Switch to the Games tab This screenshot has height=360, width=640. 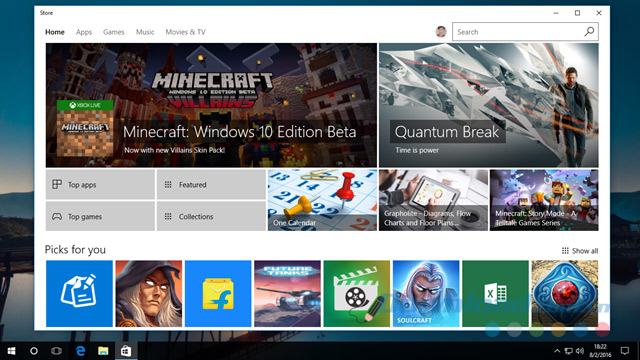coord(113,32)
